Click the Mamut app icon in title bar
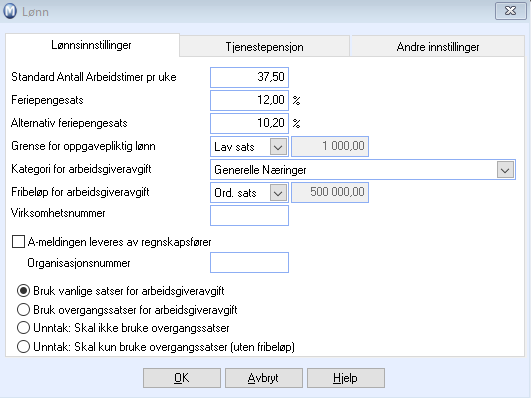Screen dimensions: 531x398 coord(10,11)
